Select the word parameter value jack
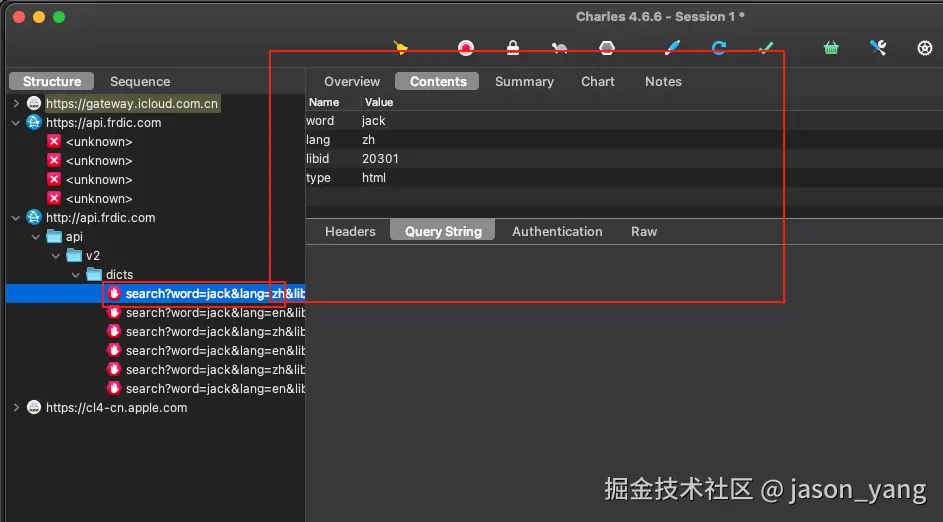This screenshot has width=943, height=522. (373, 121)
